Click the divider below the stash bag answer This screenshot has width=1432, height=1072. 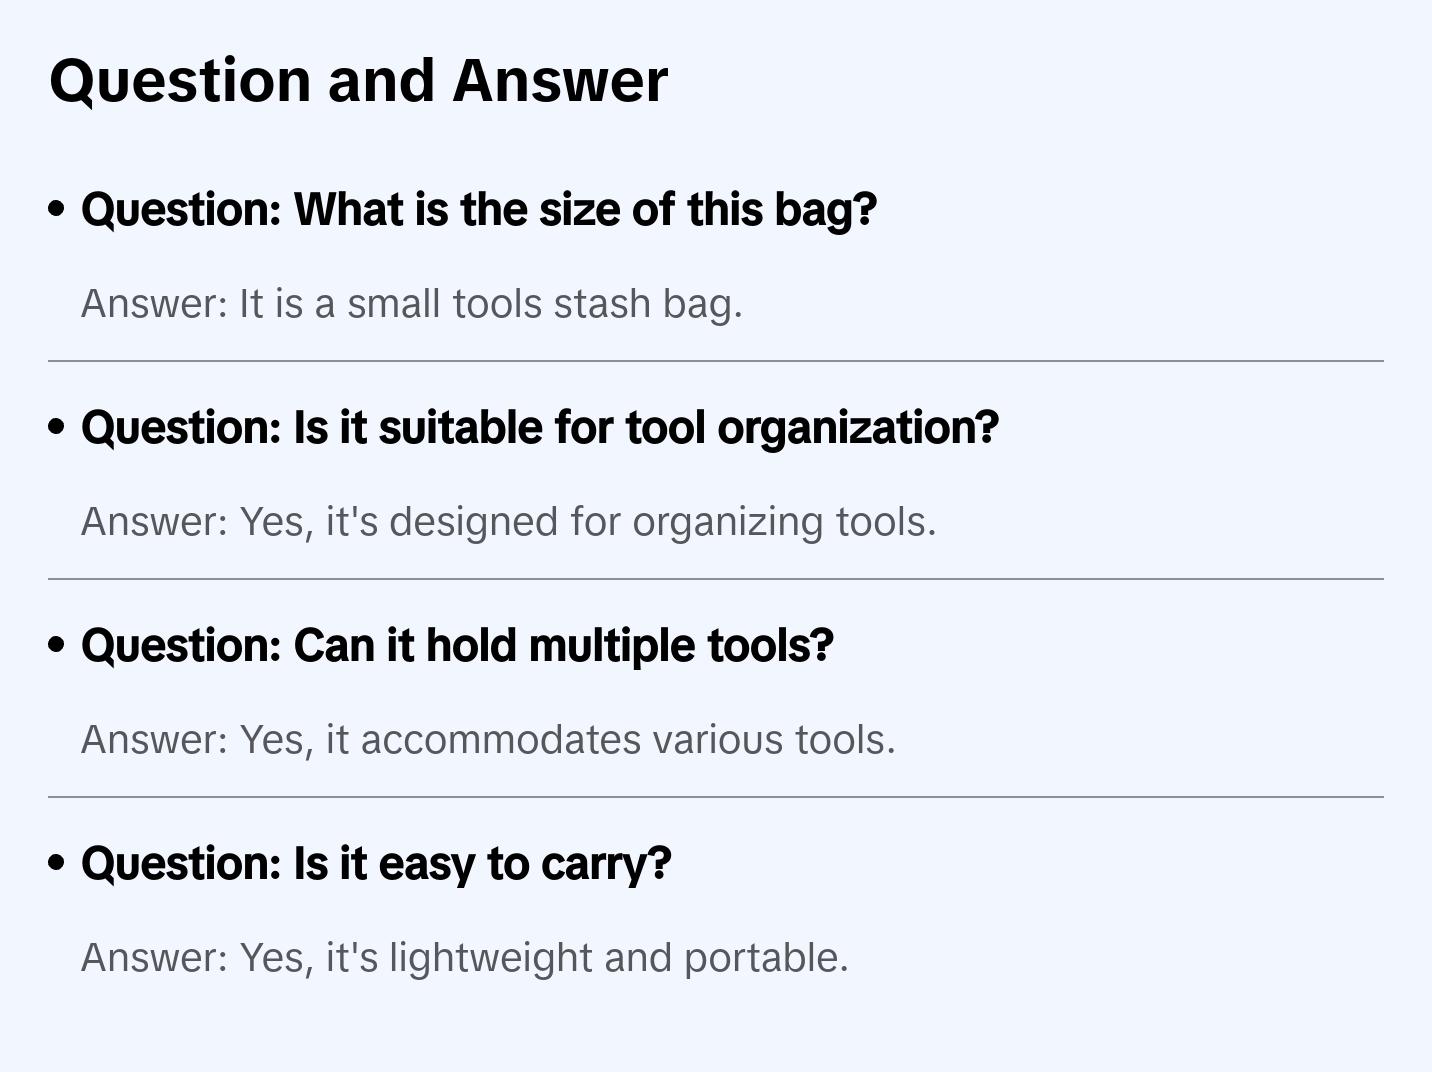tap(716, 361)
